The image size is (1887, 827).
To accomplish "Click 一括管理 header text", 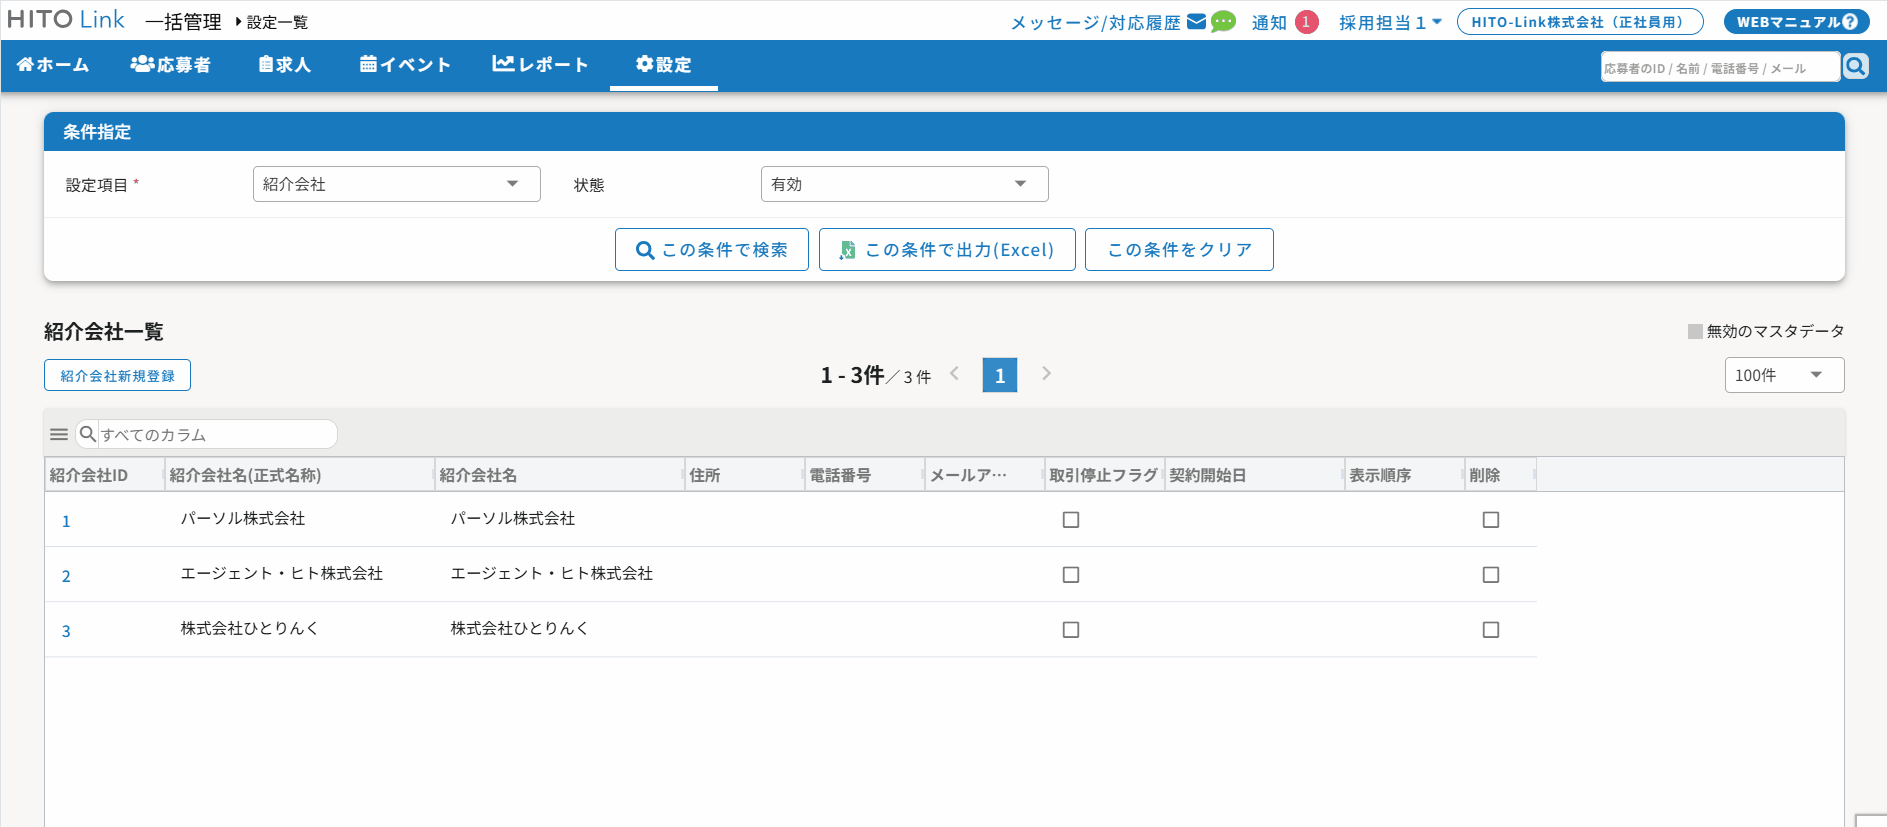I will click(x=183, y=21).
